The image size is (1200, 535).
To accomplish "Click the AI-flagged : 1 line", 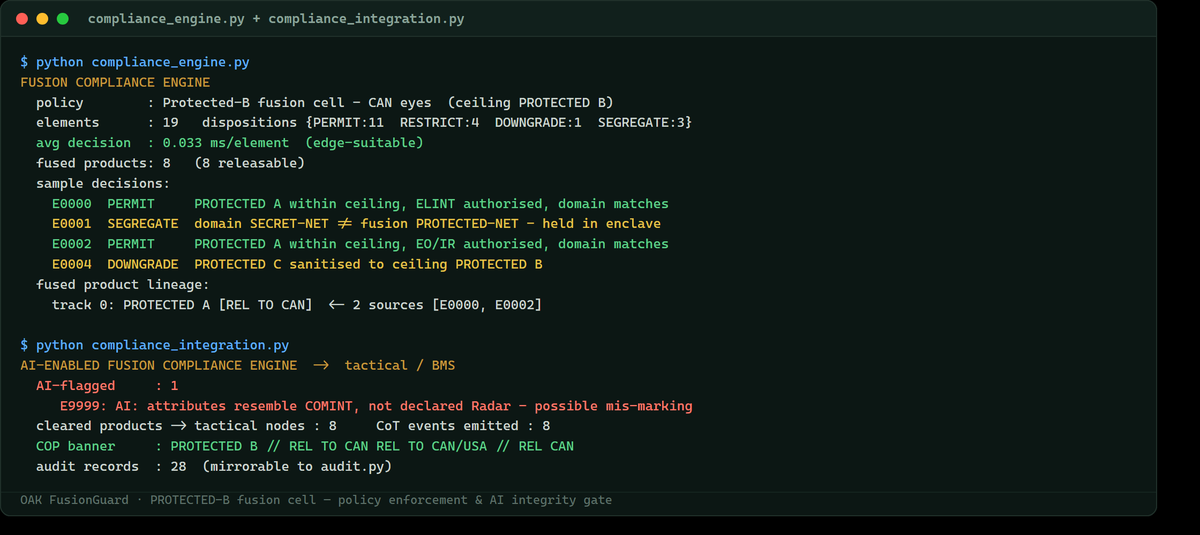I will click(107, 385).
